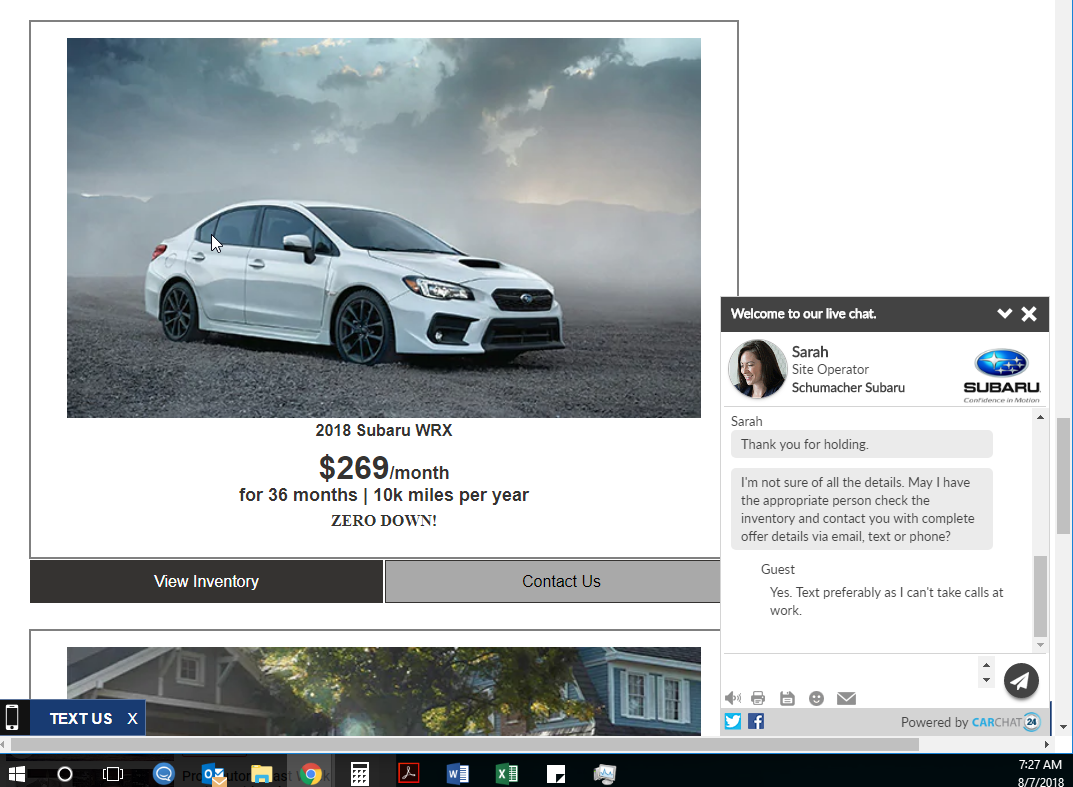Step the chat input box upward arrow
Viewport: 1073px width, 787px height.
click(x=986, y=665)
